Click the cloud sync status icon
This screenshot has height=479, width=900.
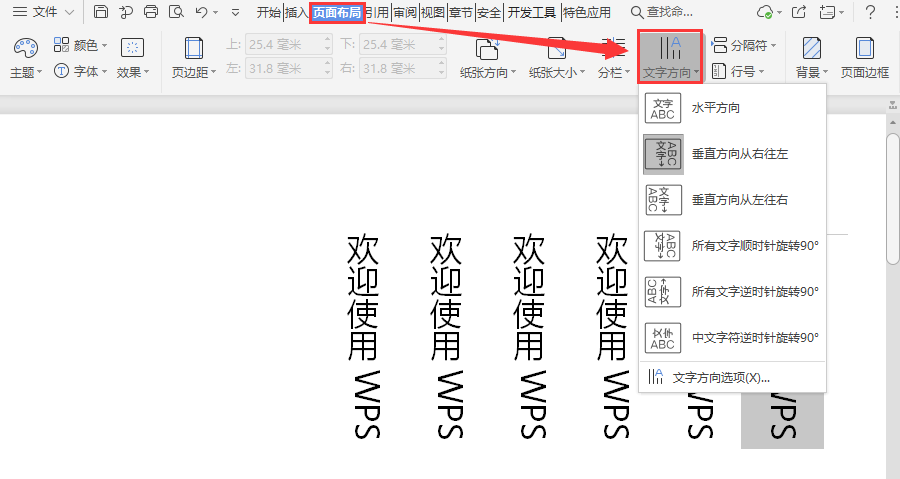(765, 12)
